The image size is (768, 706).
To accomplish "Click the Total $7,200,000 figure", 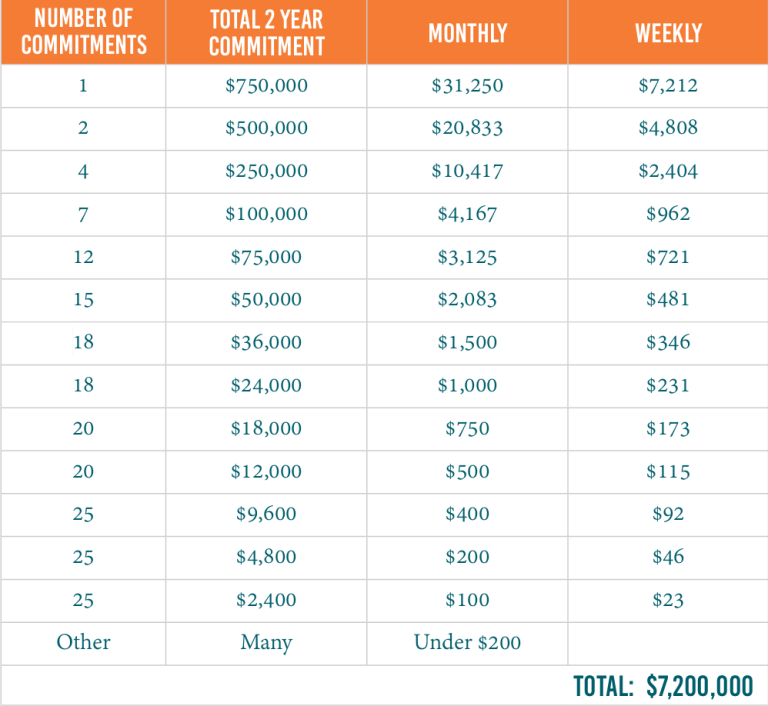I will click(663, 686).
